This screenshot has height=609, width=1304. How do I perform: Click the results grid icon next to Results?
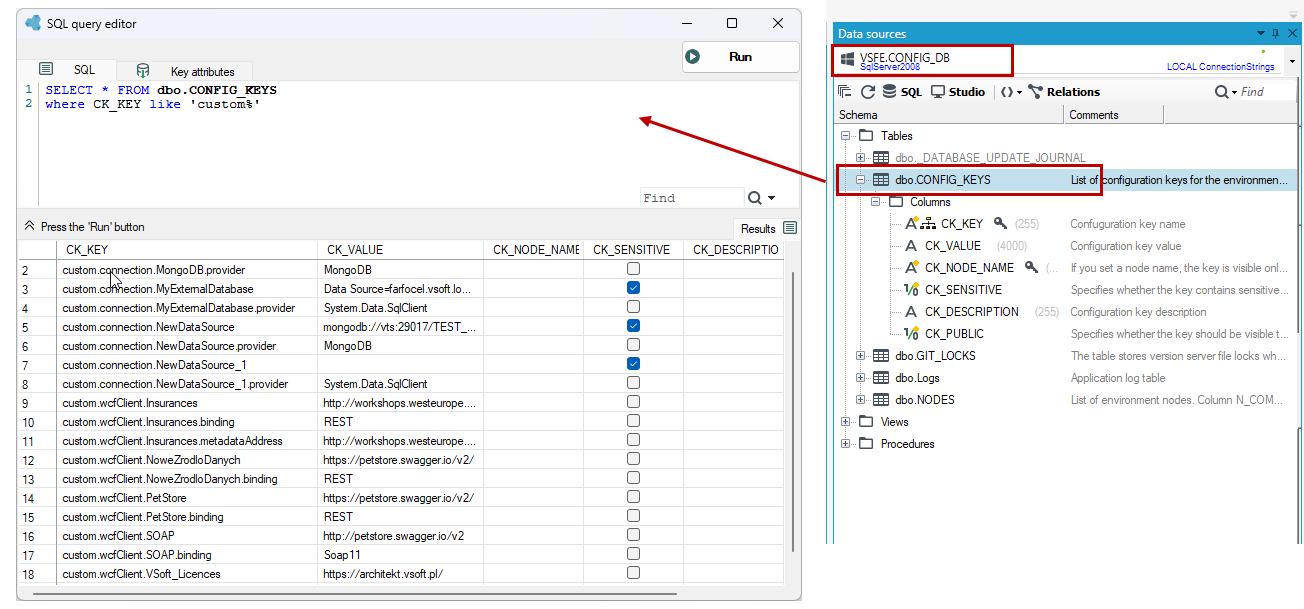[790, 228]
